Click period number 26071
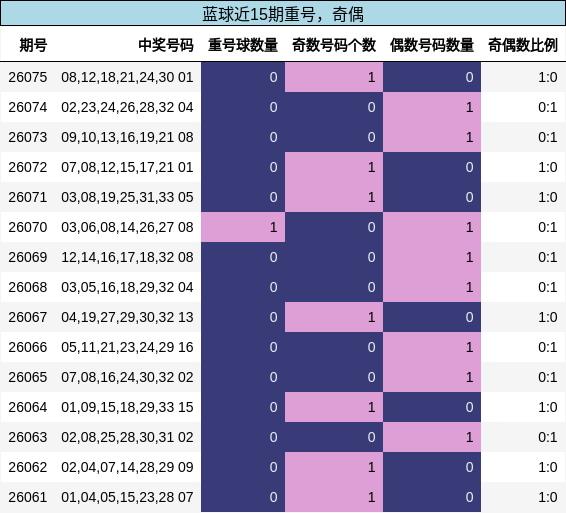The width and height of the screenshot is (566, 513). tap(28, 197)
